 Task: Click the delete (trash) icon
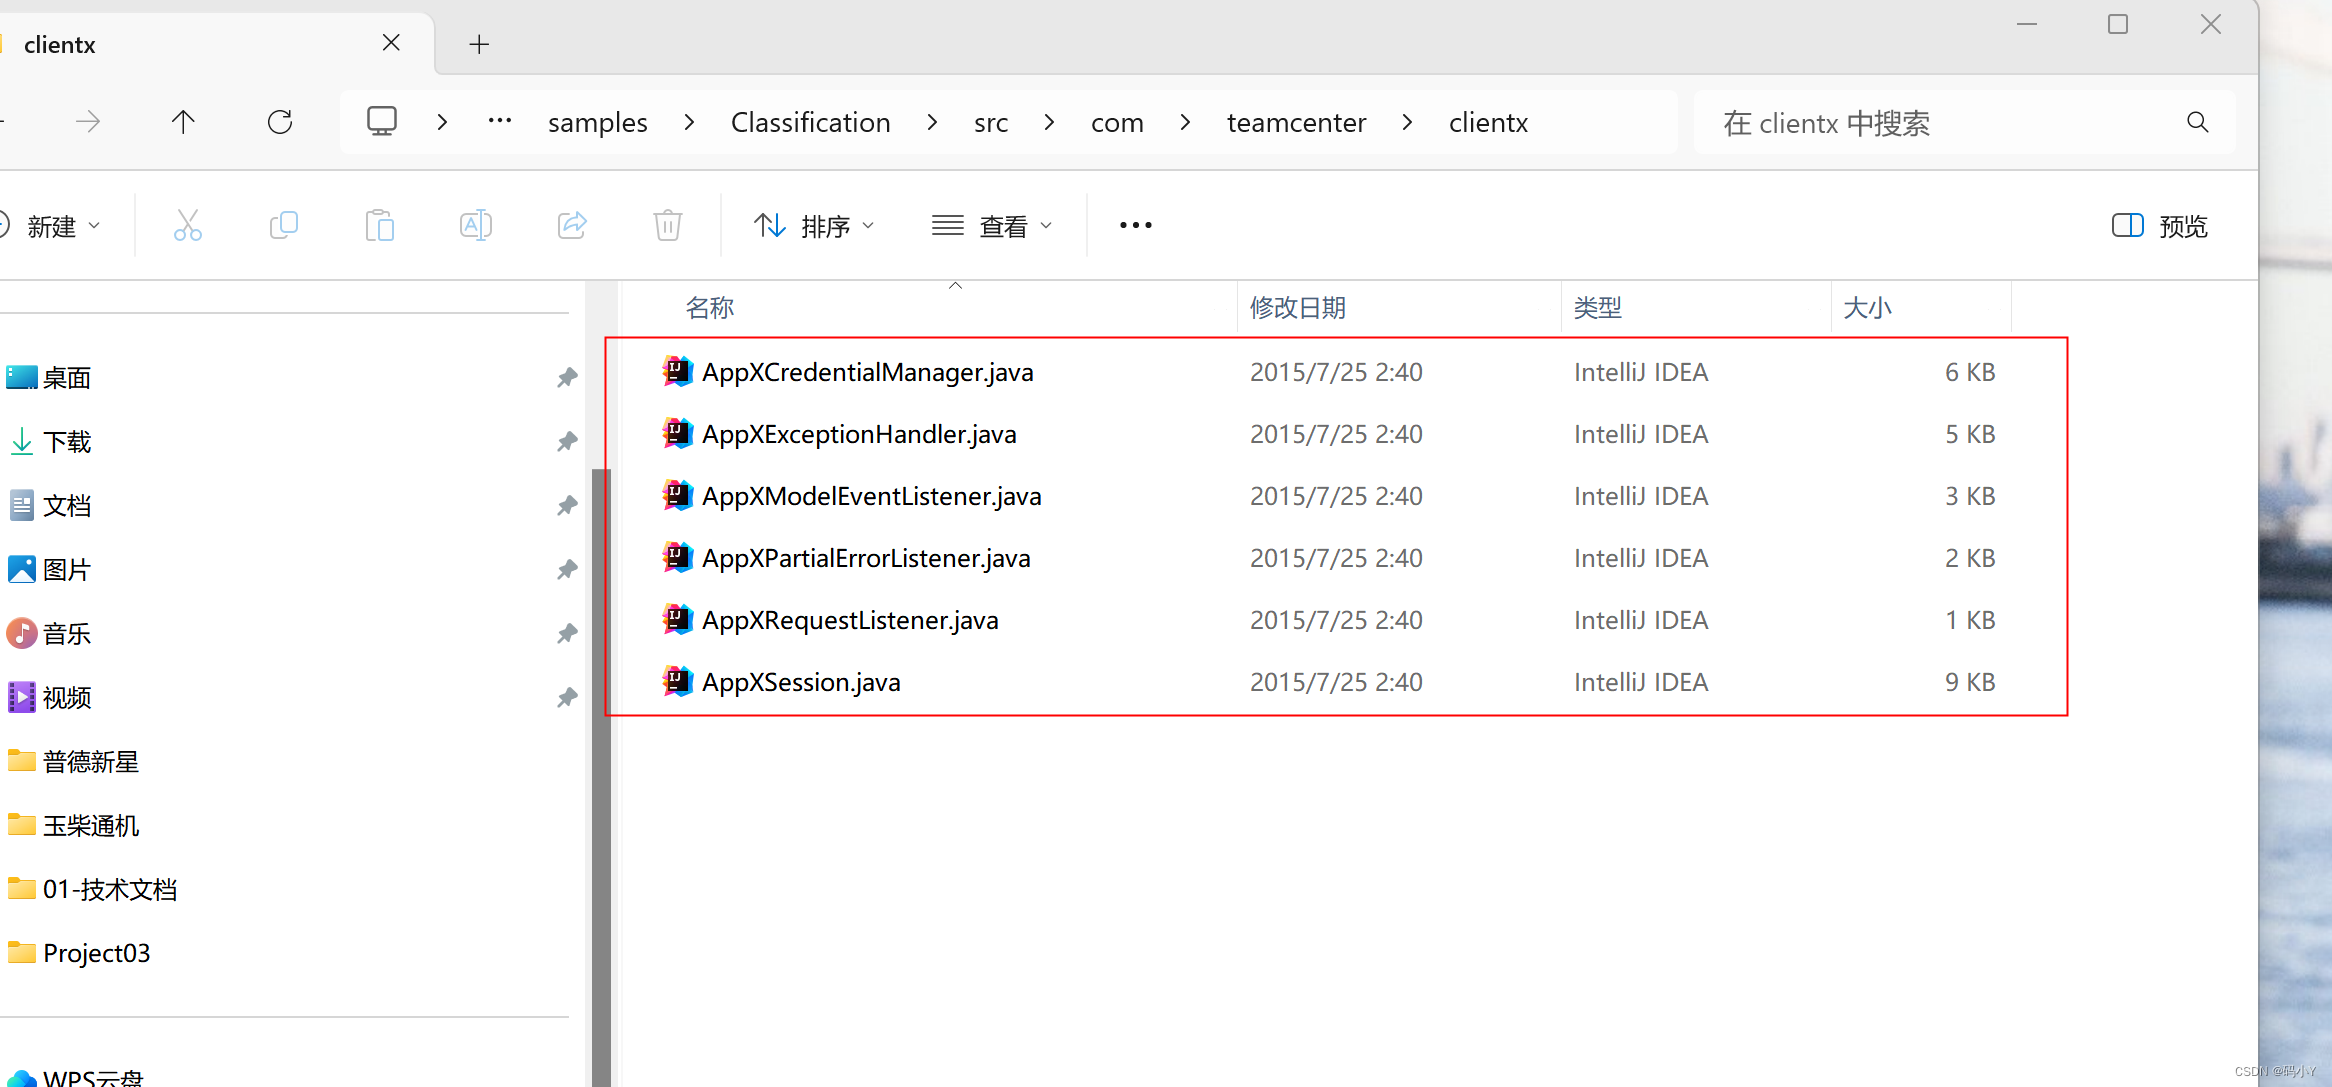667,225
